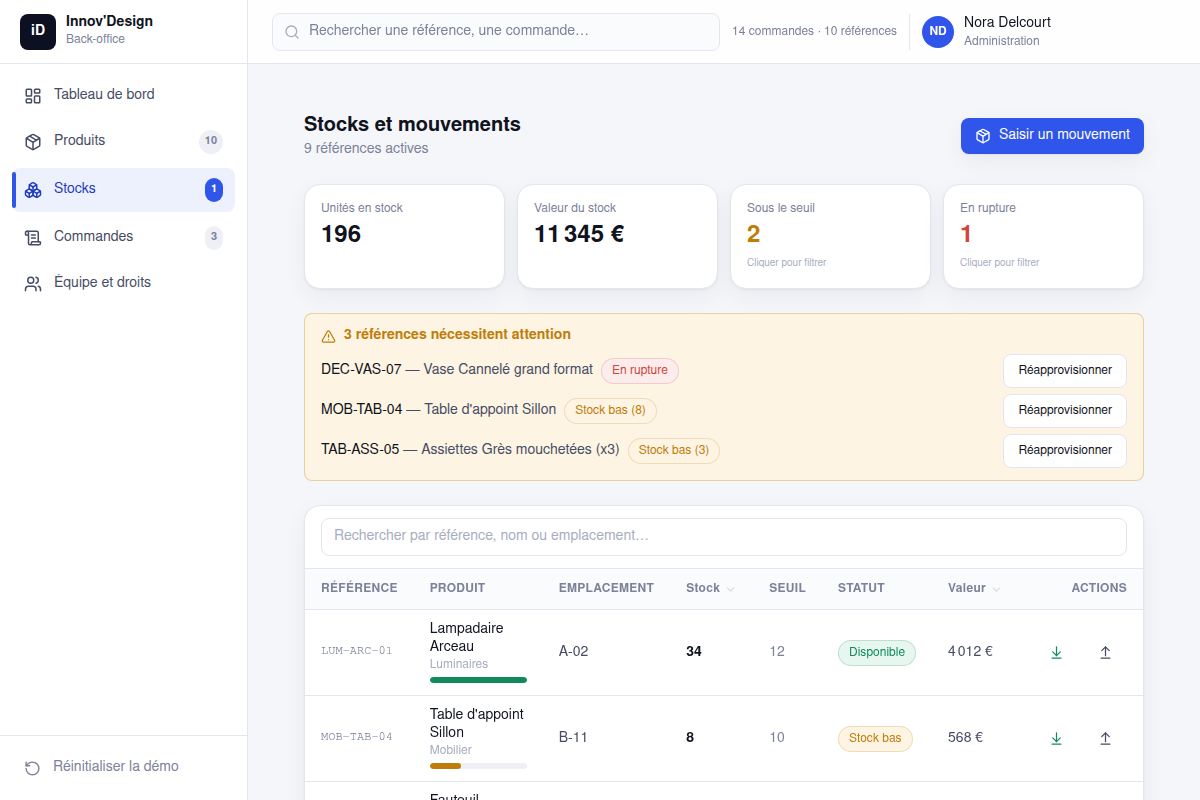This screenshot has height=800, width=1200.
Task: Click the 4 012 € value cell
Action: click(x=970, y=651)
